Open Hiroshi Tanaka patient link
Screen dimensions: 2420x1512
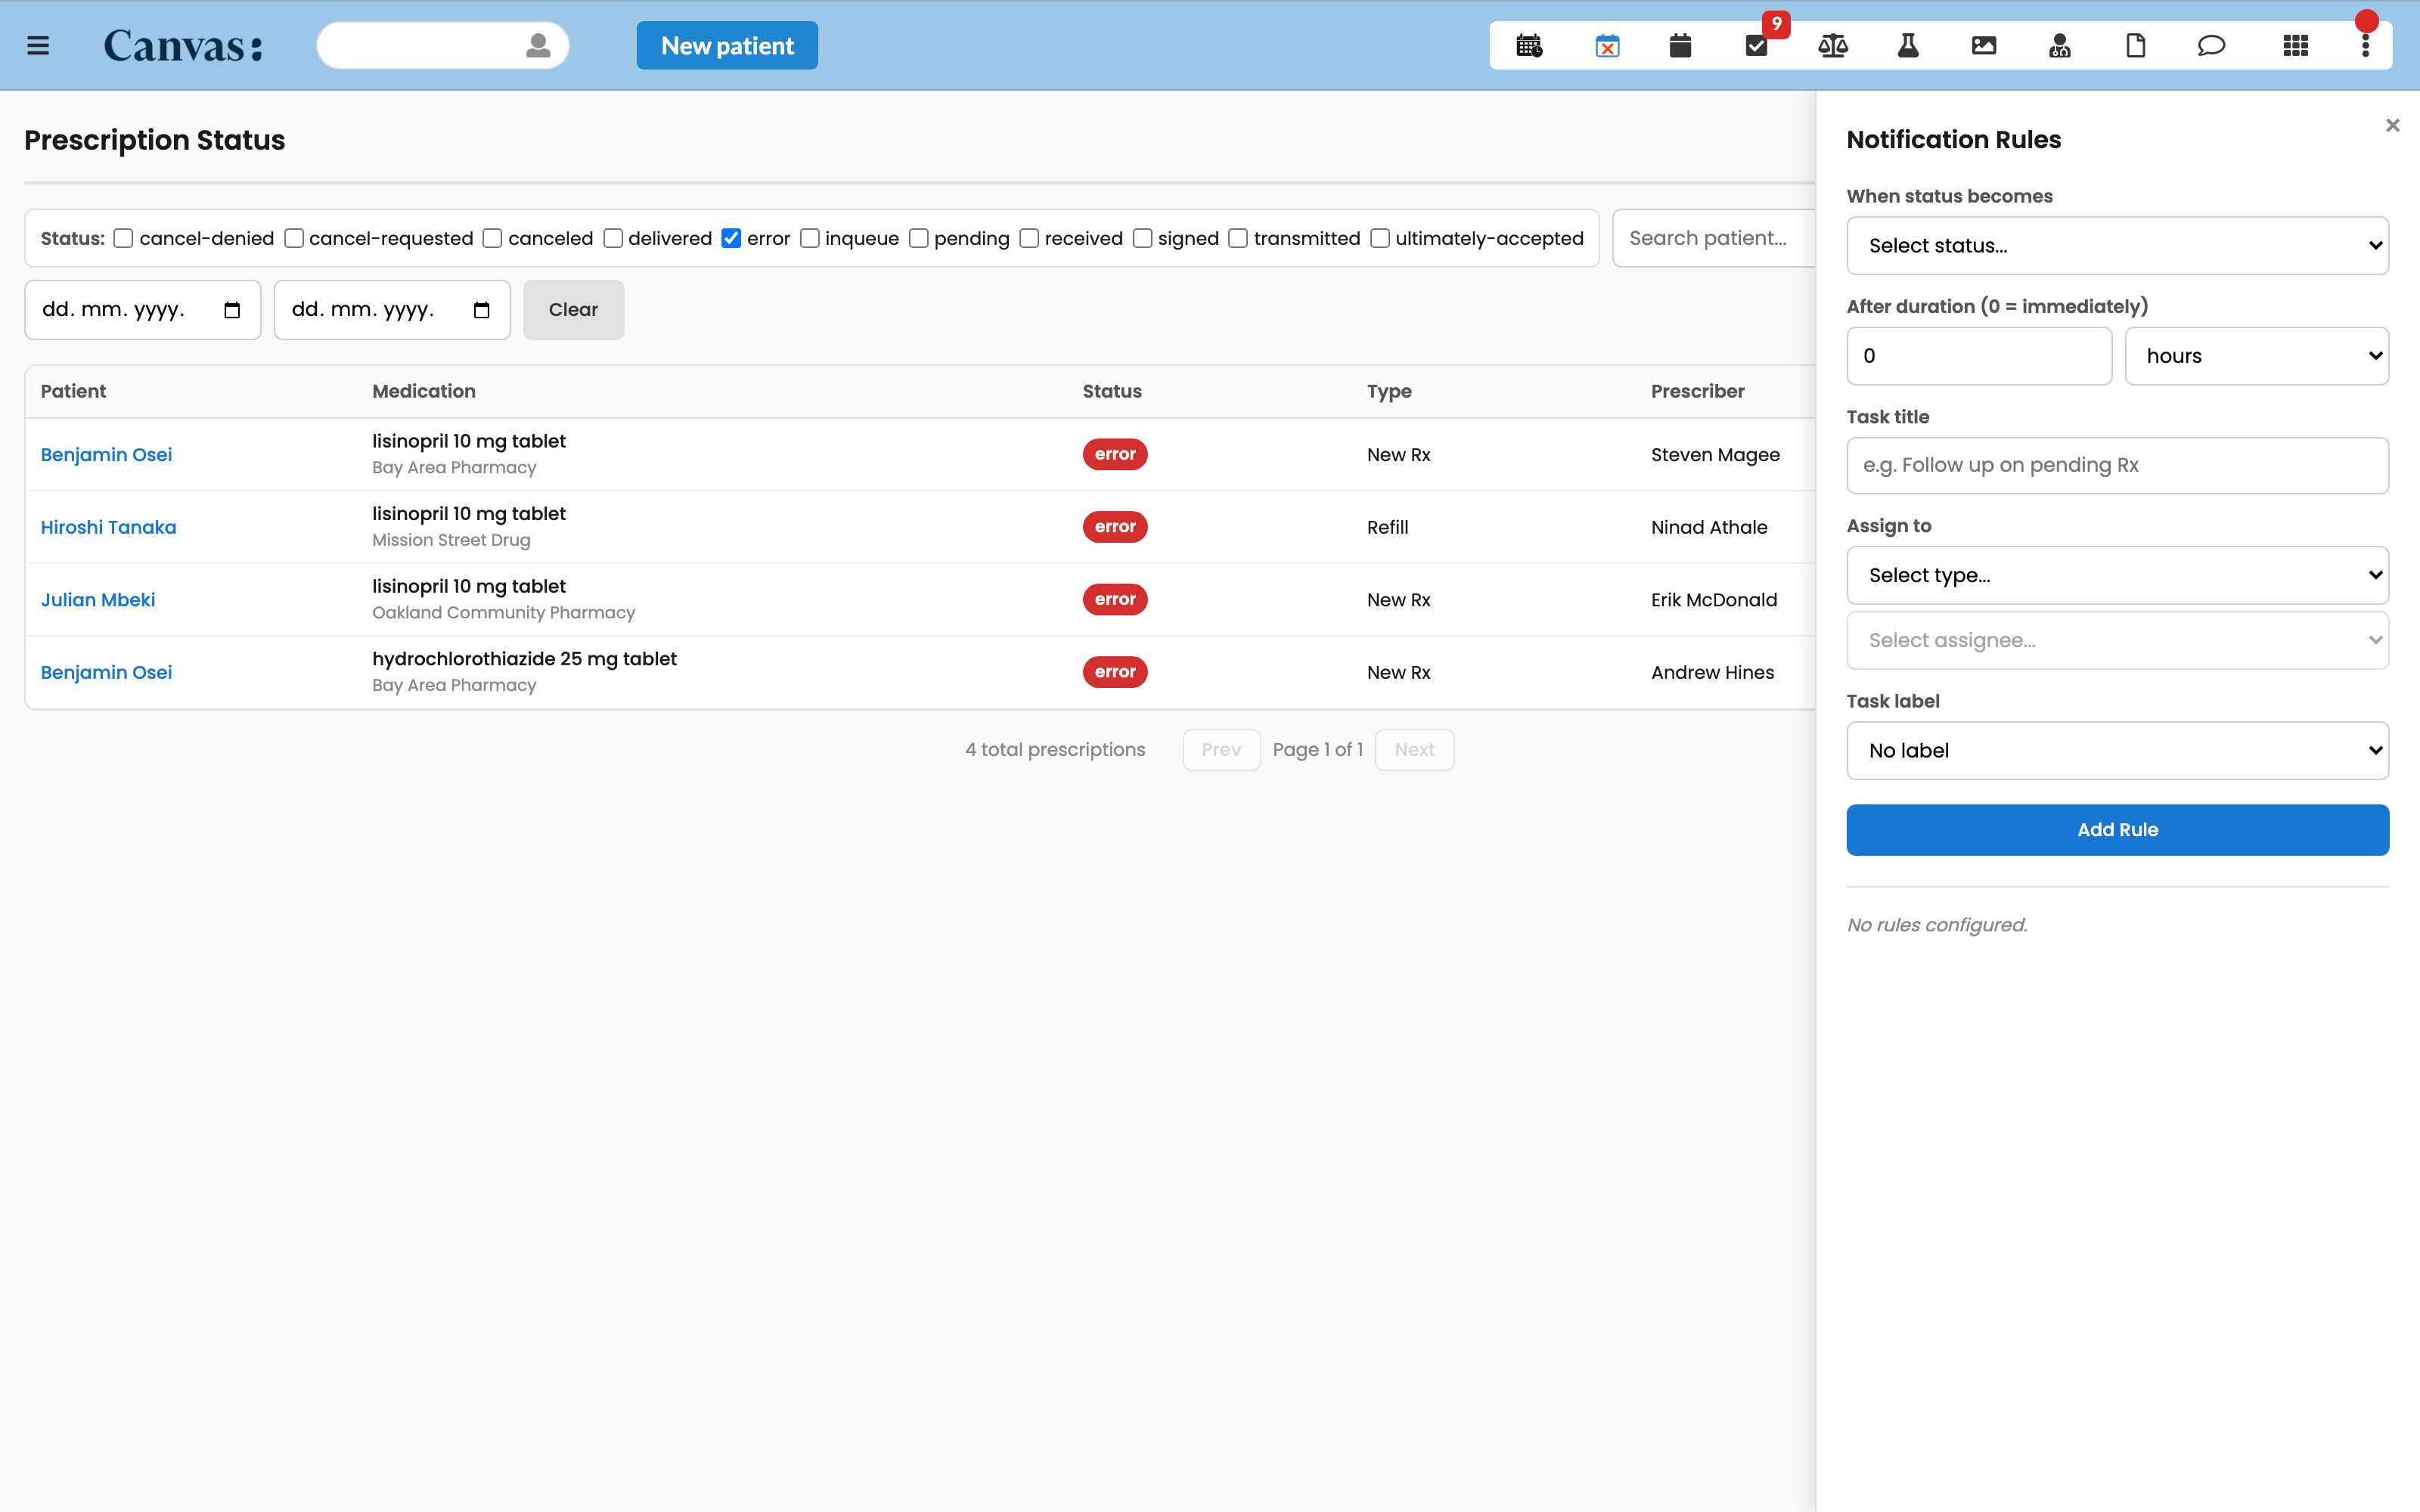coord(108,527)
